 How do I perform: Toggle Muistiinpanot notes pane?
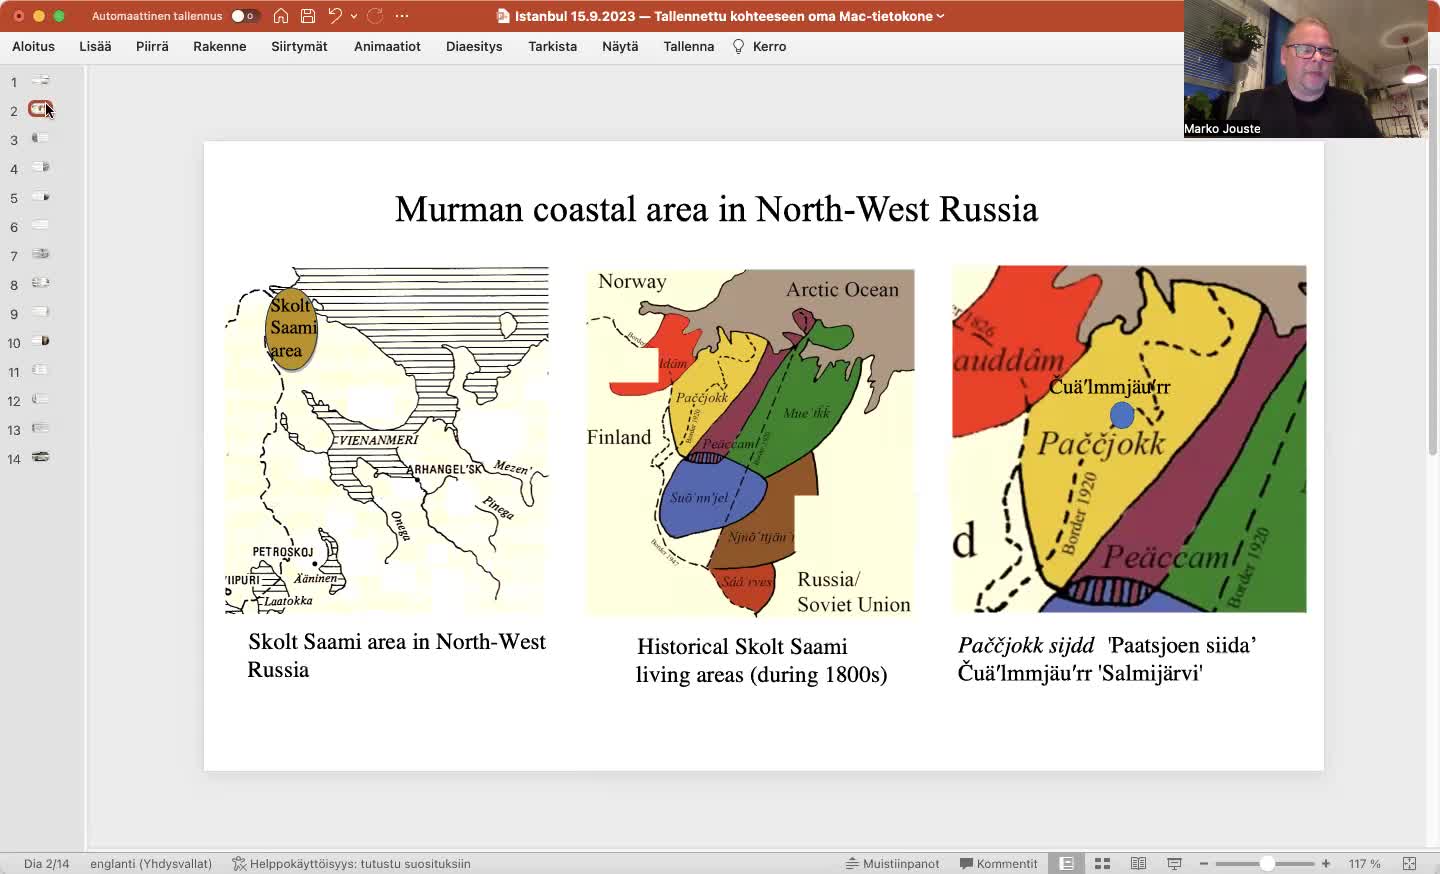point(892,863)
